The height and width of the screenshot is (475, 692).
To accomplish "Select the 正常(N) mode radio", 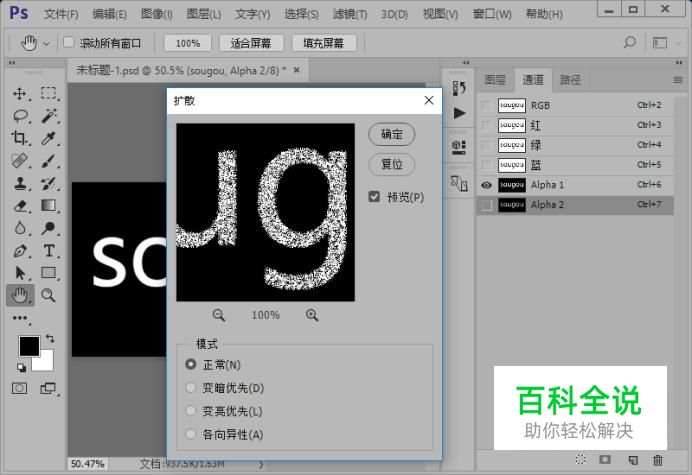I will click(191, 364).
